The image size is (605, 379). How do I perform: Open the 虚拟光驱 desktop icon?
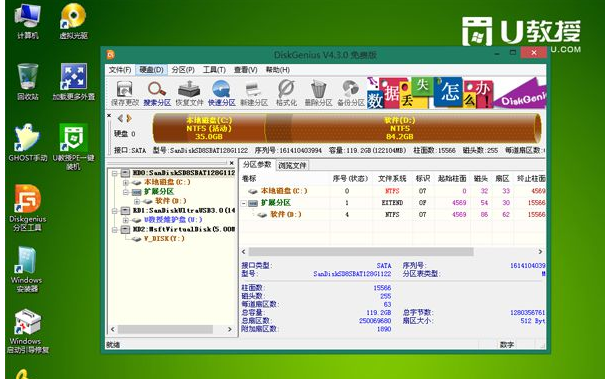pos(73,22)
